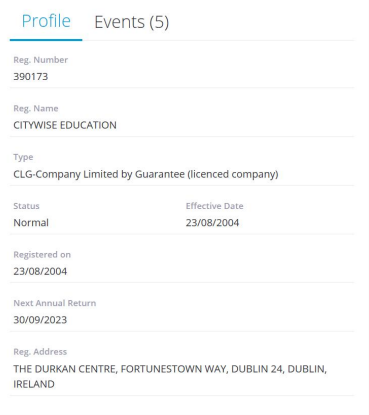Viewport: 369px width, 415px height.
Task: Click the Type field label
Action: click(23, 157)
